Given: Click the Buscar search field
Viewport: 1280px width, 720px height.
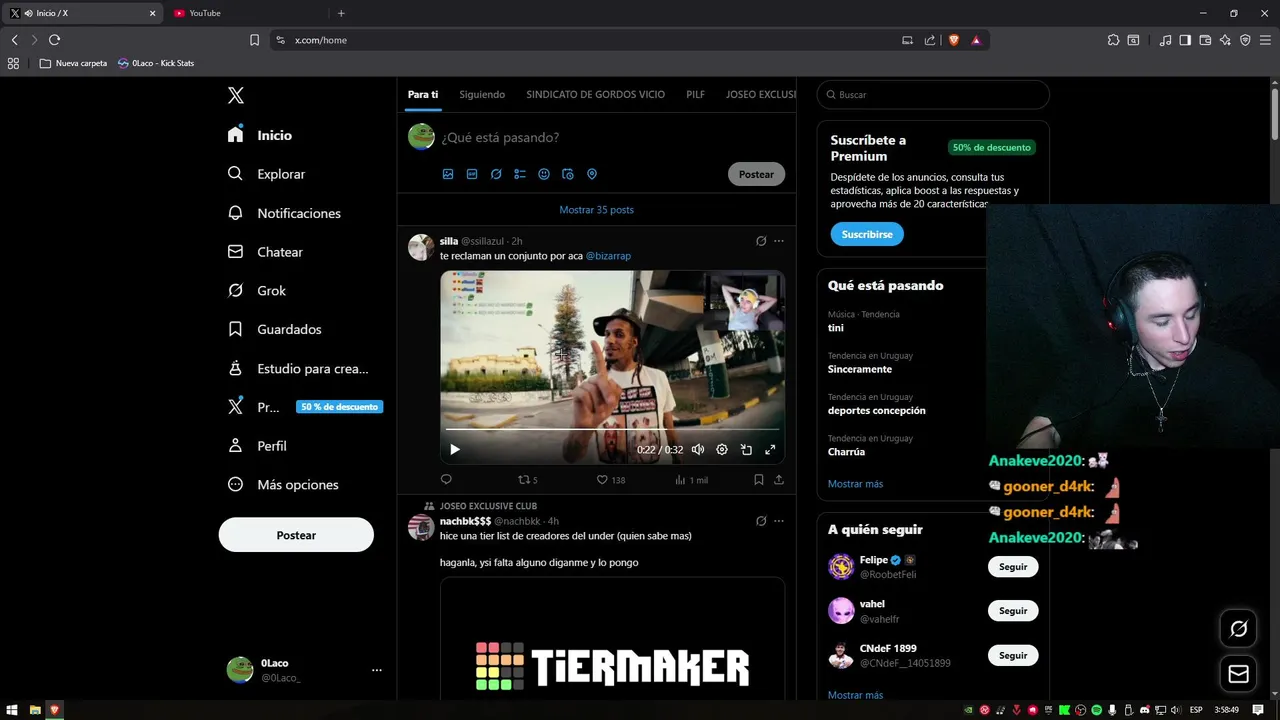Looking at the screenshot, I should (x=933, y=95).
